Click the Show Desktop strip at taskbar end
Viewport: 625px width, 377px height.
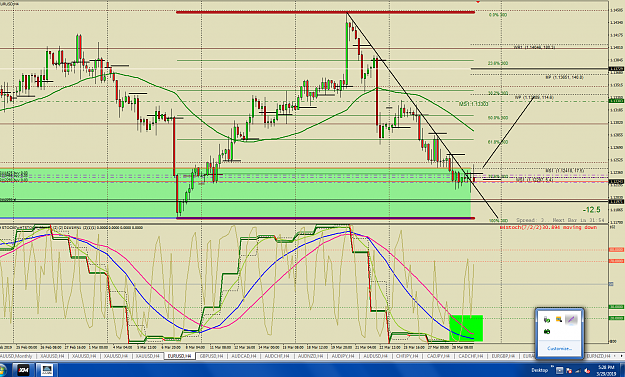click(623, 370)
